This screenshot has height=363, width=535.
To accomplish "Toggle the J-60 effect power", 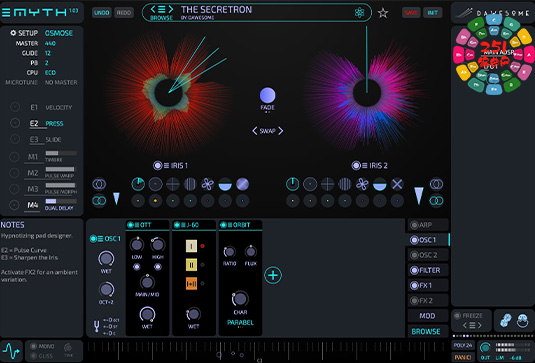I will point(177,225).
